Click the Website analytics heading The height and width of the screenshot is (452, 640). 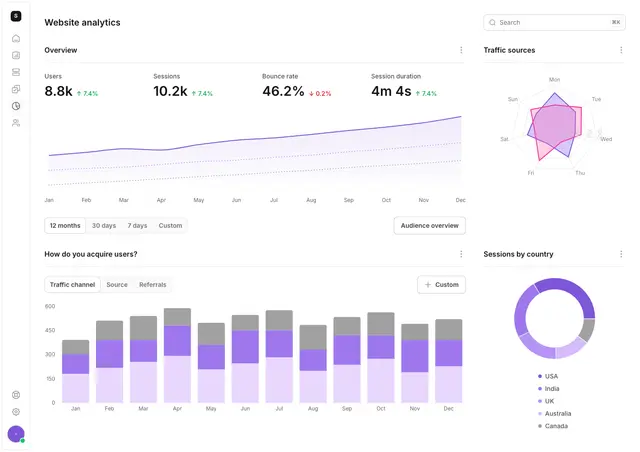(x=82, y=22)
